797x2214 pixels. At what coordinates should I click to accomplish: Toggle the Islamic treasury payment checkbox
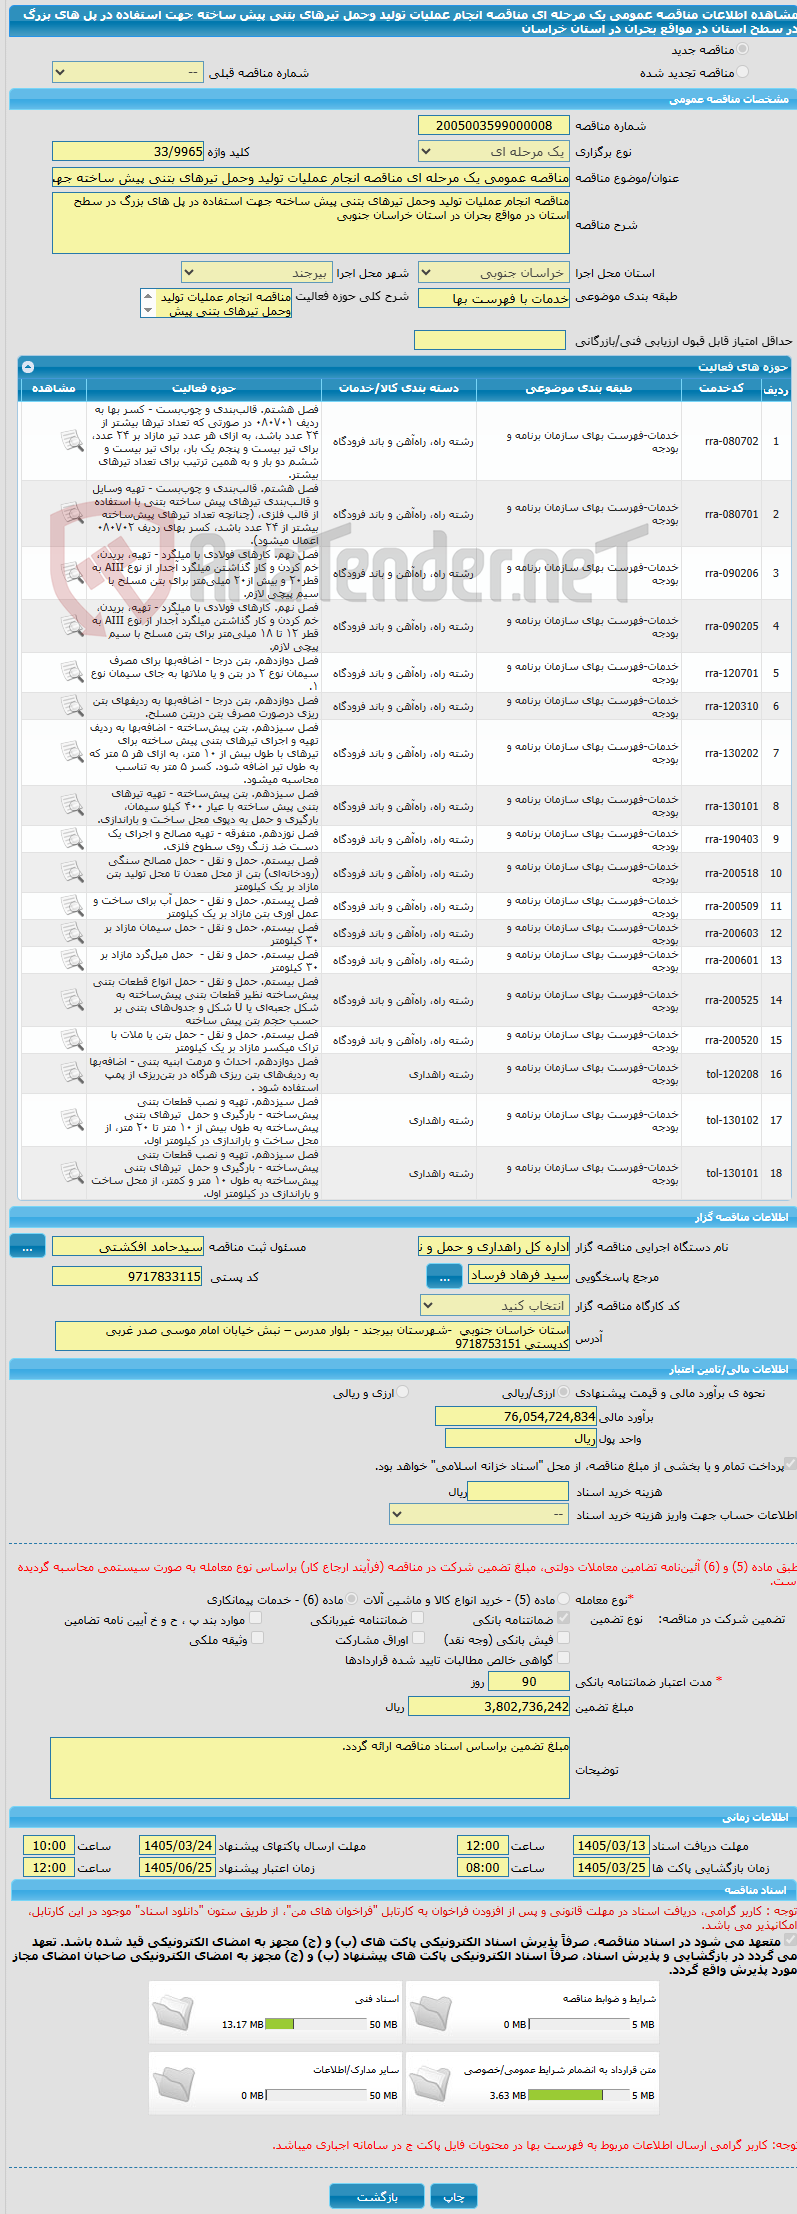pyautogui.click(x=790, y=1464)
